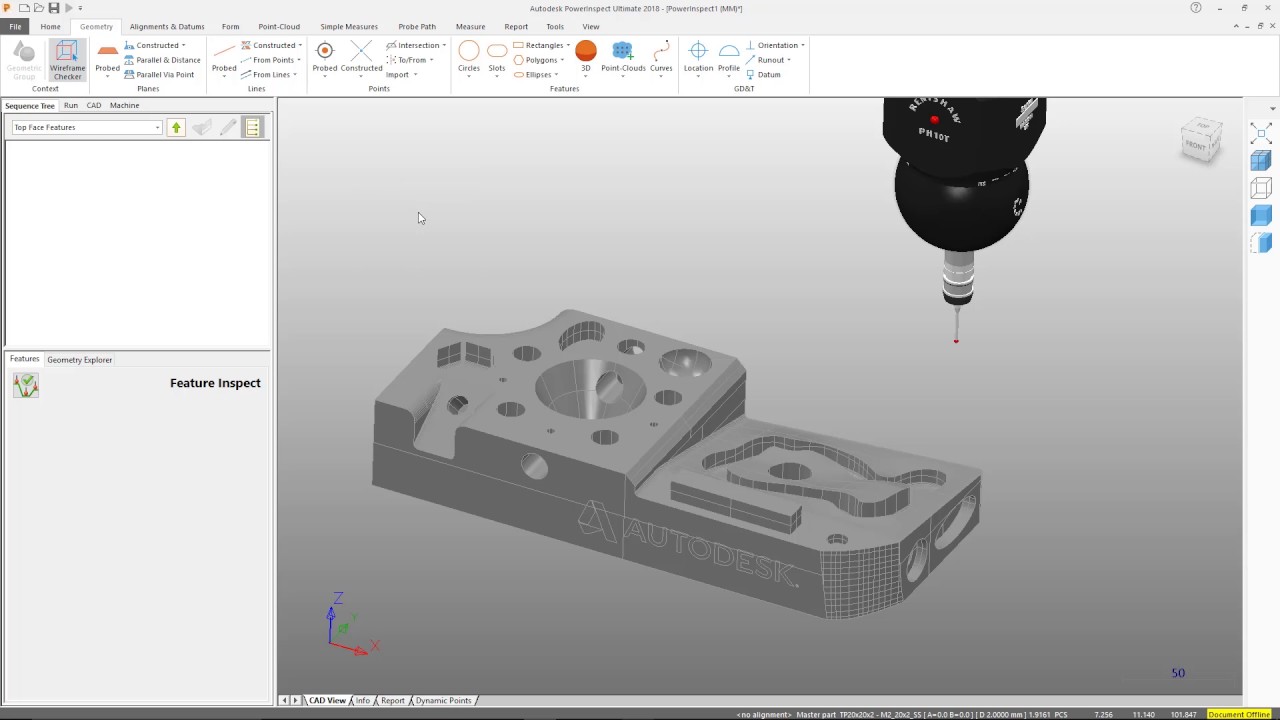Open the Intersection points dropdown
Screen dimensions: 1280x720
tap(416, 45)
